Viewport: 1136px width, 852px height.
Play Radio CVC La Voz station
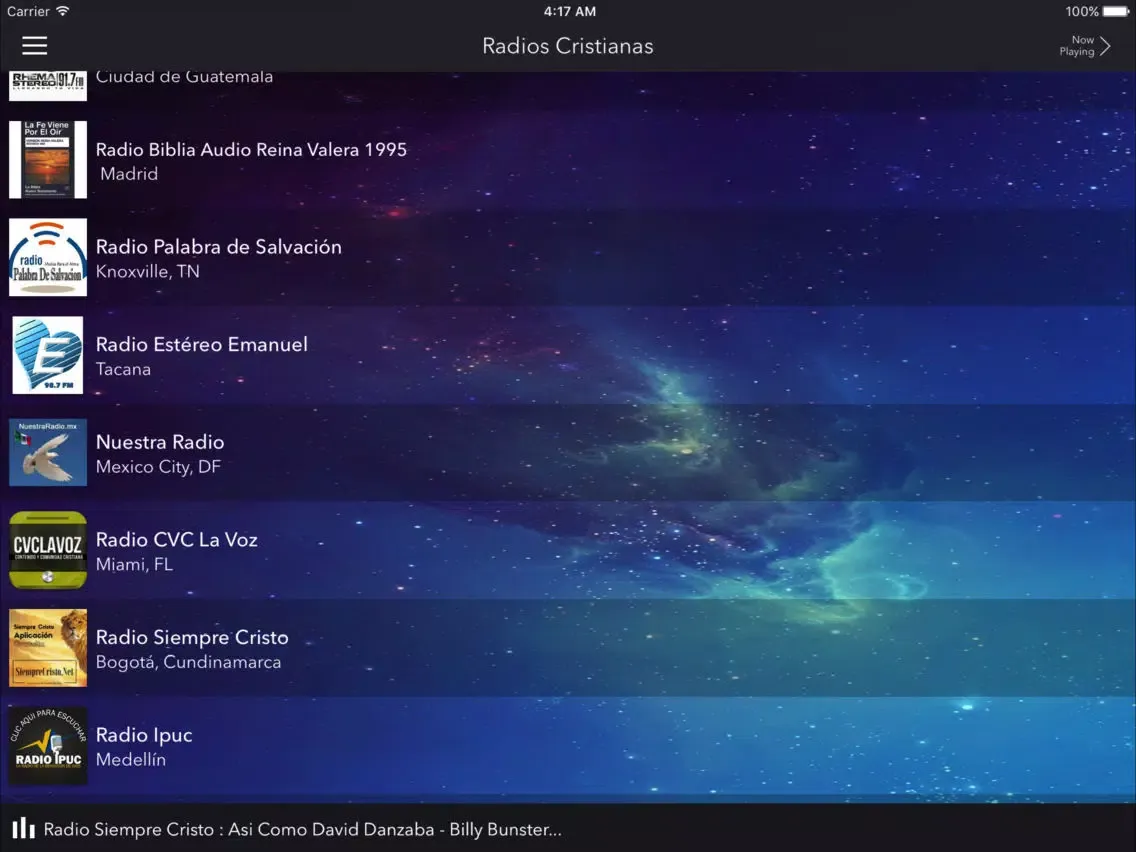pyautogui.click(x=568, y=551)
